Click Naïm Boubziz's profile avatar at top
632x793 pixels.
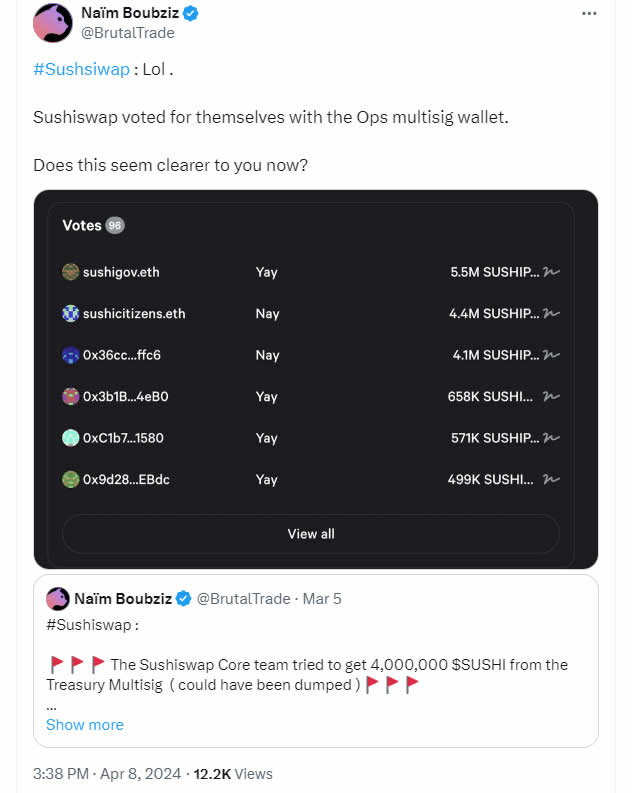[x=53, y=23]
